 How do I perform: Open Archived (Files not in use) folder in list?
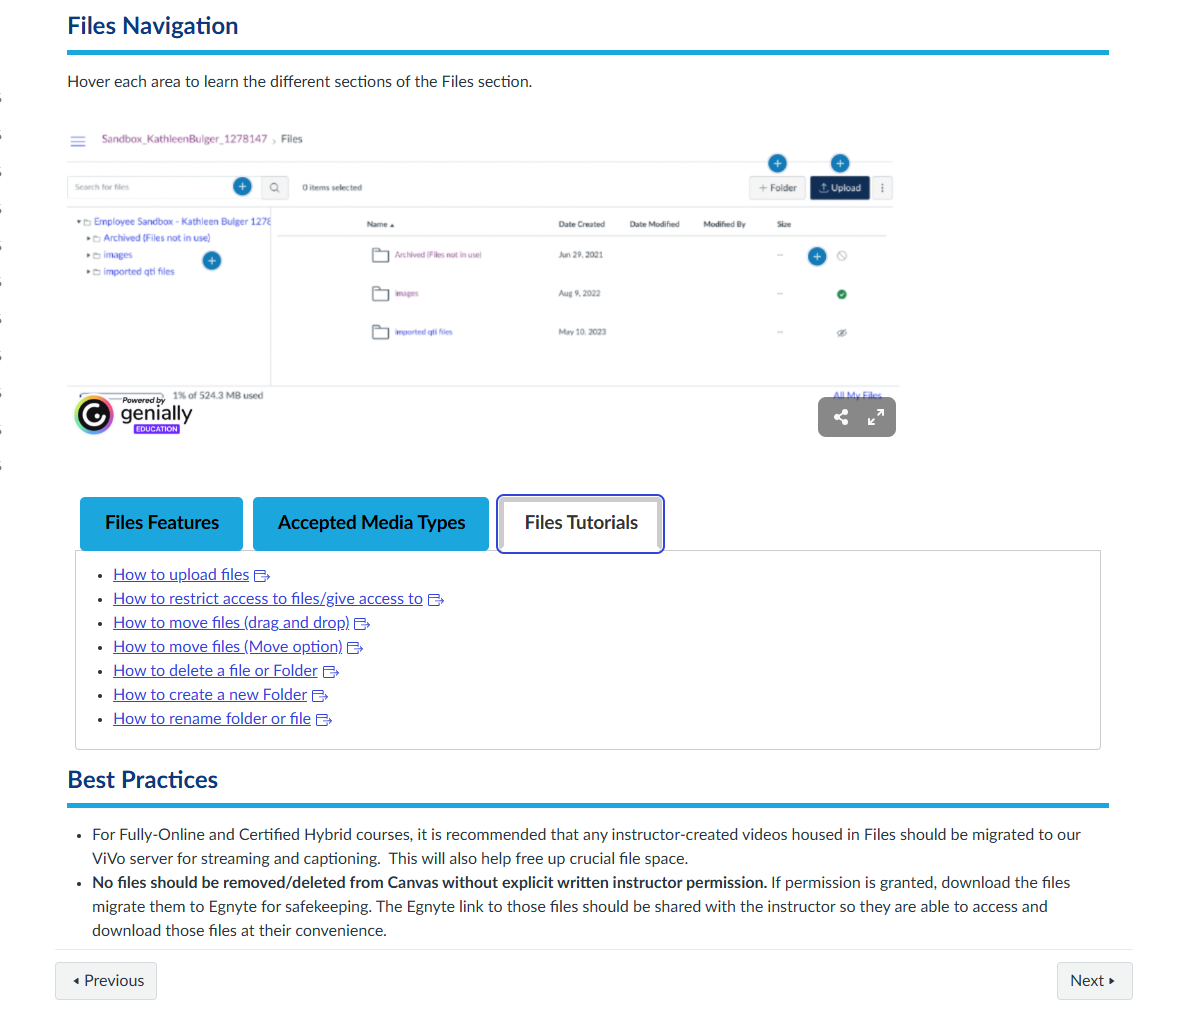[438, 255]
